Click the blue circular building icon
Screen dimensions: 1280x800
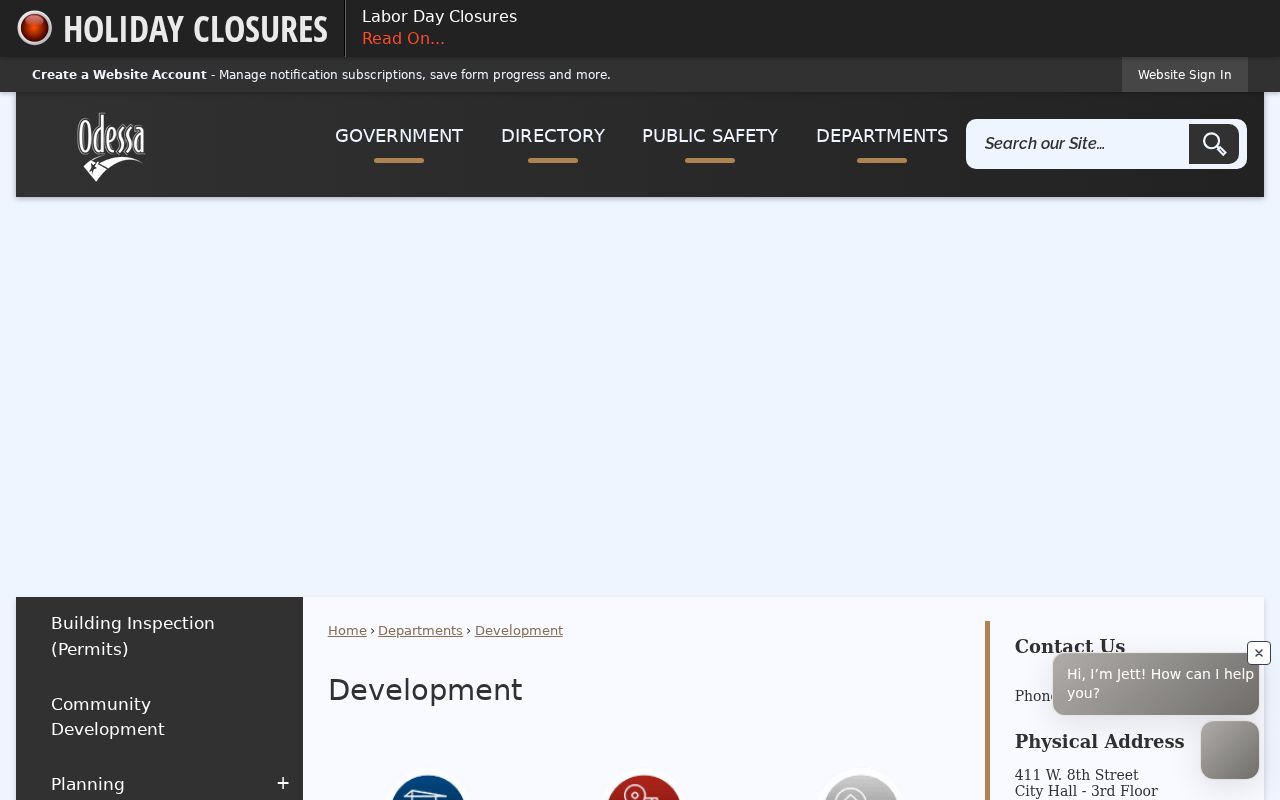(x=428, y=788)
